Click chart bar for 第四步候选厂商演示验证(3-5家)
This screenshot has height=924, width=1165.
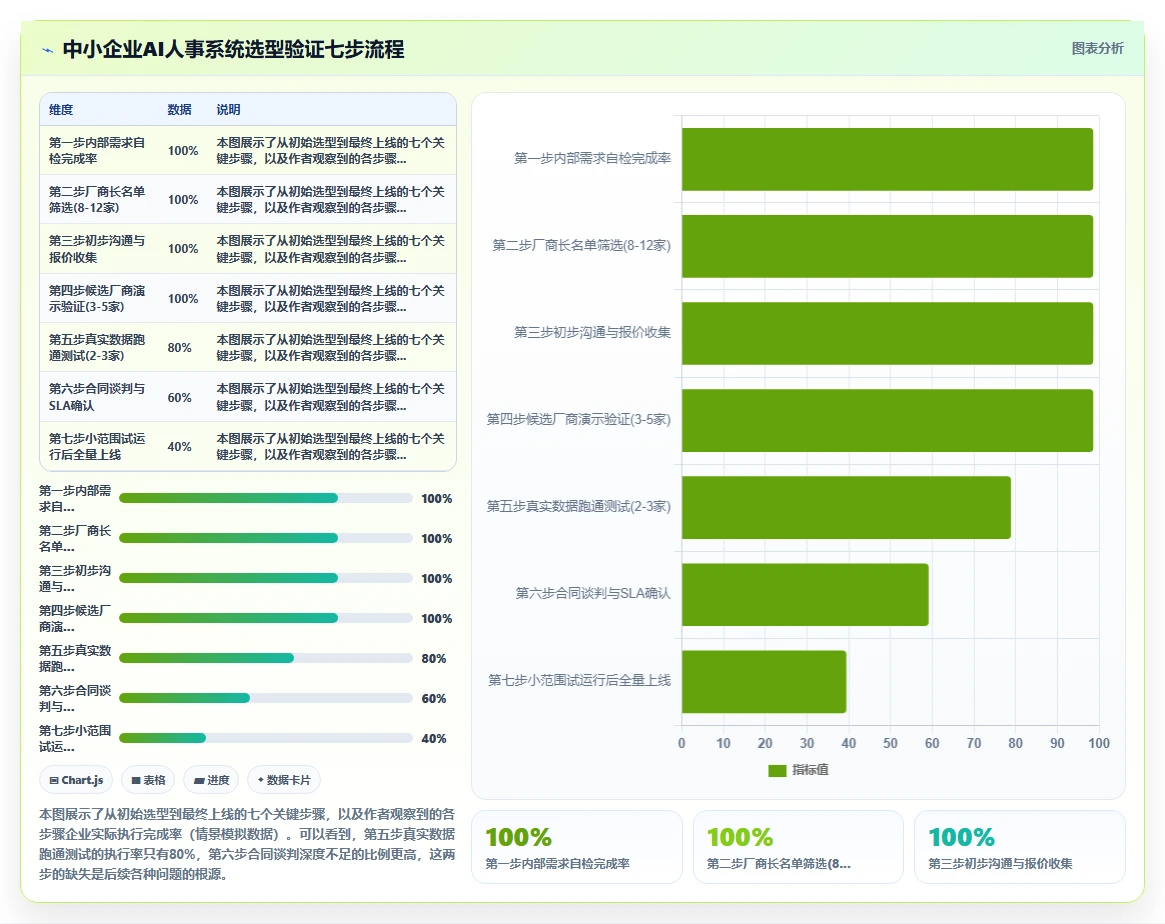[x=887, y=420]
